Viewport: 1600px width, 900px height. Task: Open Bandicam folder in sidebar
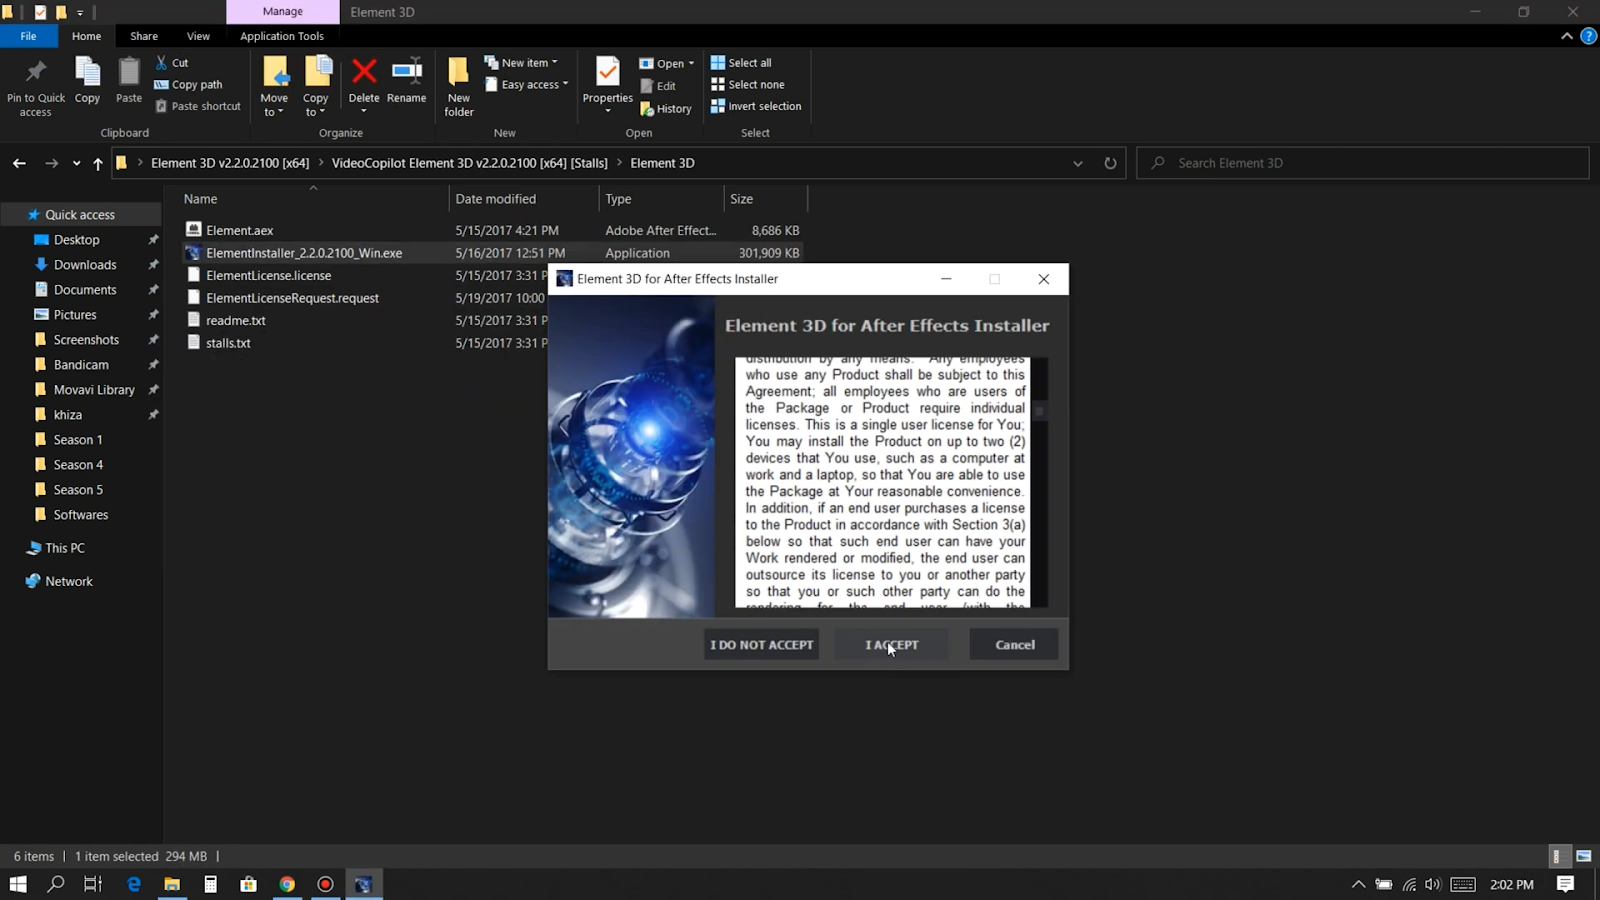pos(81,365)
